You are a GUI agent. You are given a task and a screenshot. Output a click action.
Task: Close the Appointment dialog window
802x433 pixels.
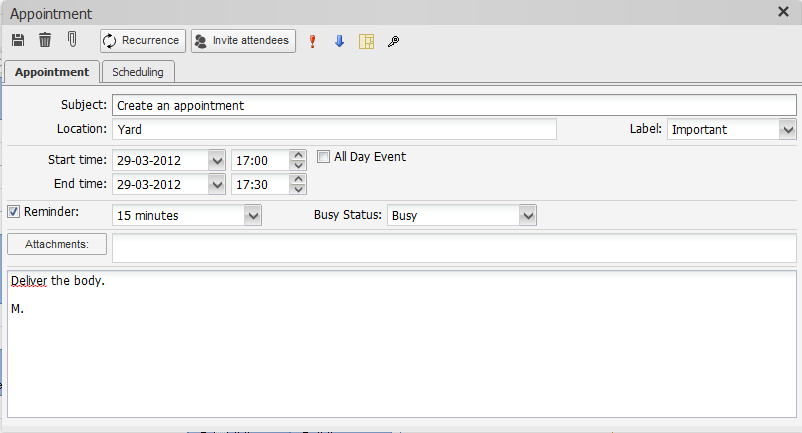coord(783,12)
